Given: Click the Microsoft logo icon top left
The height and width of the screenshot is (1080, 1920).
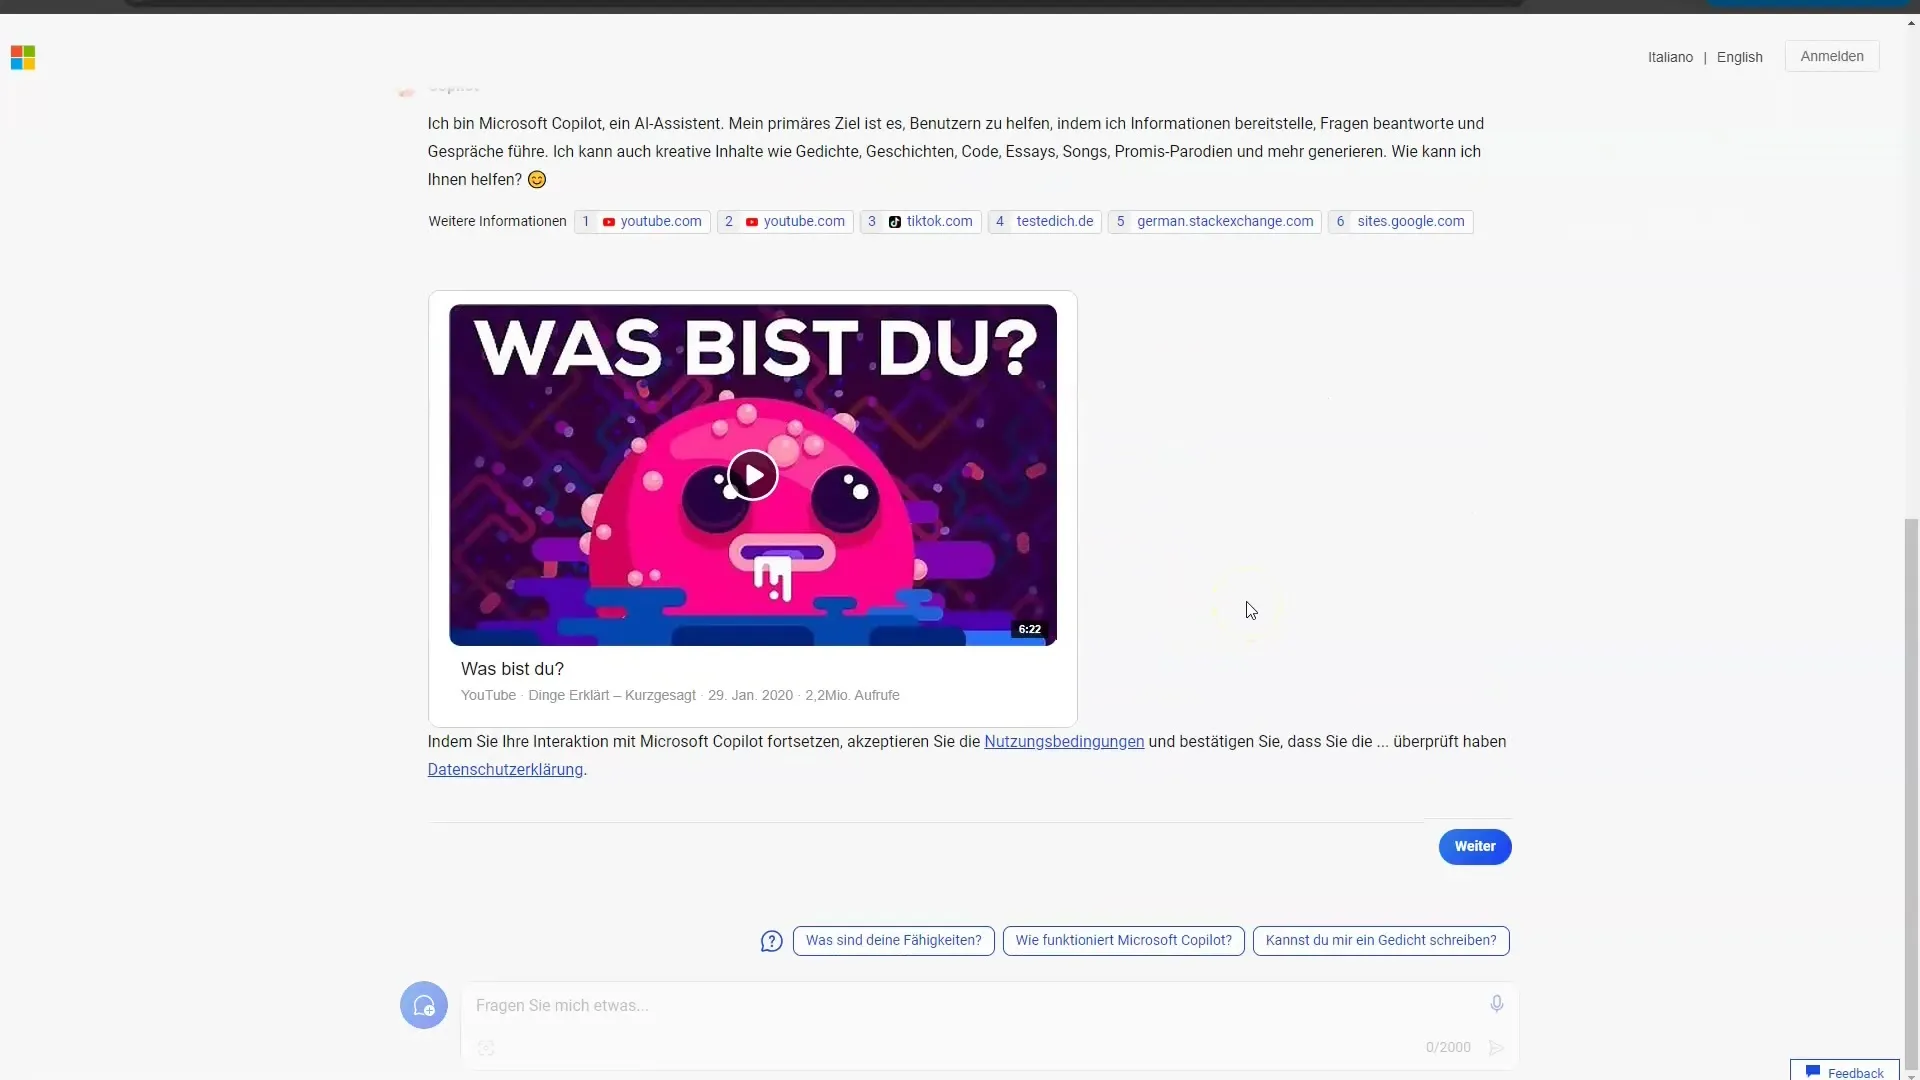Looking at the screenshot, I should (22, 57).
